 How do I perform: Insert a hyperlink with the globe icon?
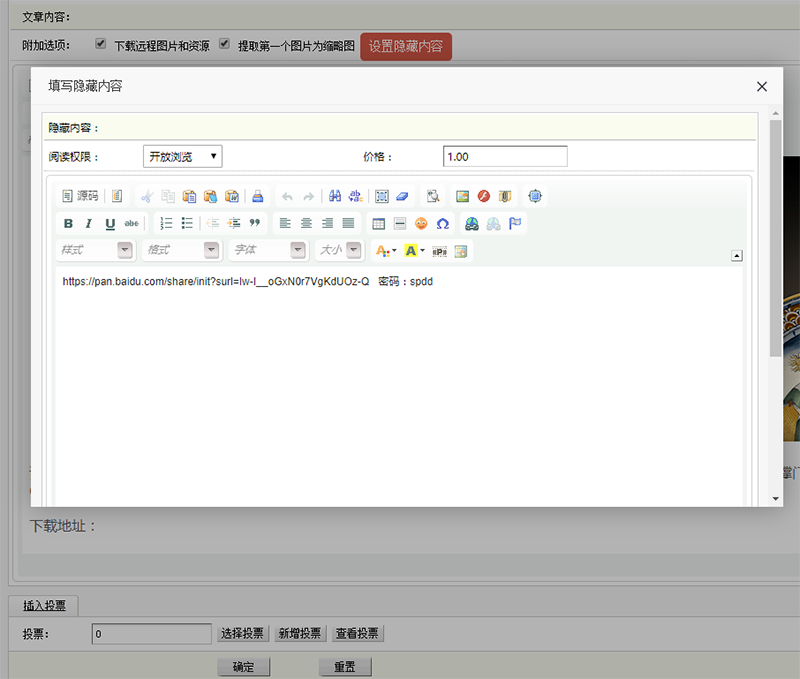pos(471,221)
